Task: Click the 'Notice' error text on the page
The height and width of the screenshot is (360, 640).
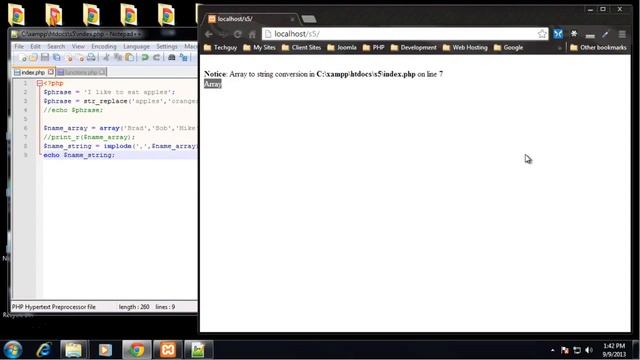Action: pos(215,74)
